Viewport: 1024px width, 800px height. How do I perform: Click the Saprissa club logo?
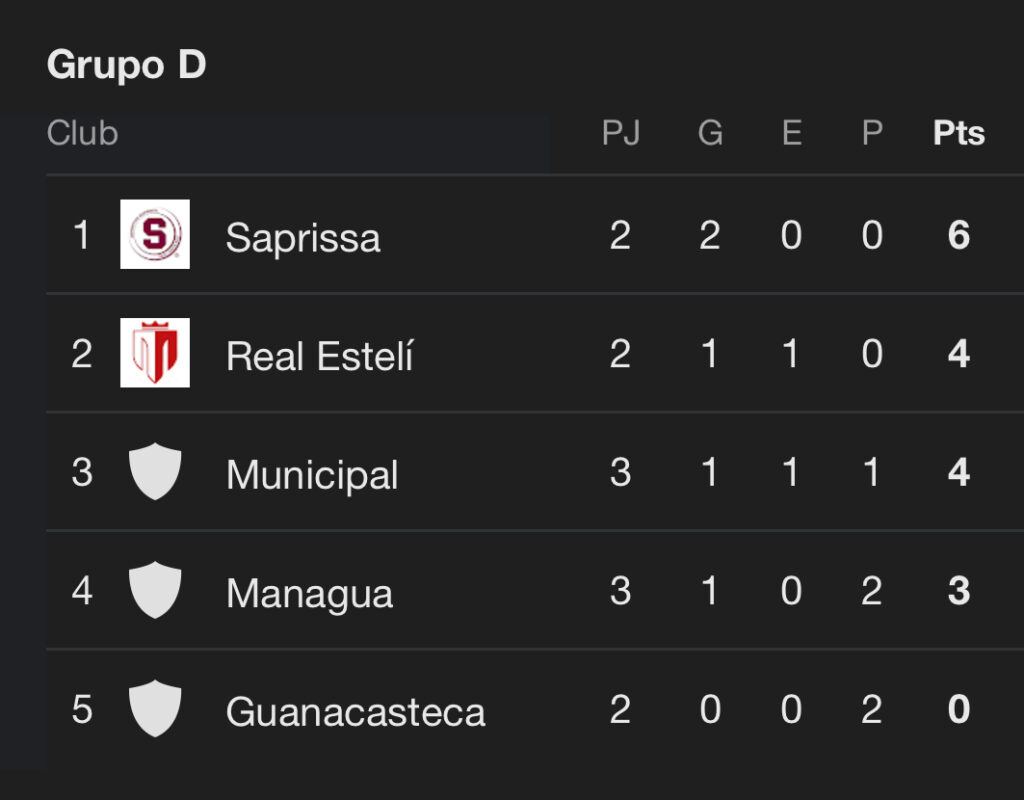coord(155,234)
